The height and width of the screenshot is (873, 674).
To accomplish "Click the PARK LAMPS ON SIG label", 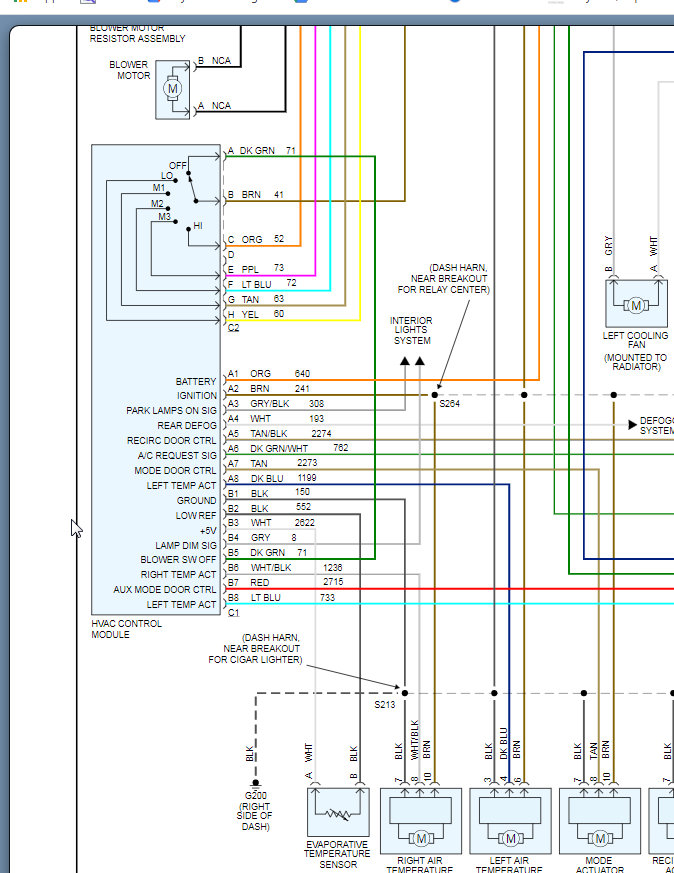I will pos(171,410).
